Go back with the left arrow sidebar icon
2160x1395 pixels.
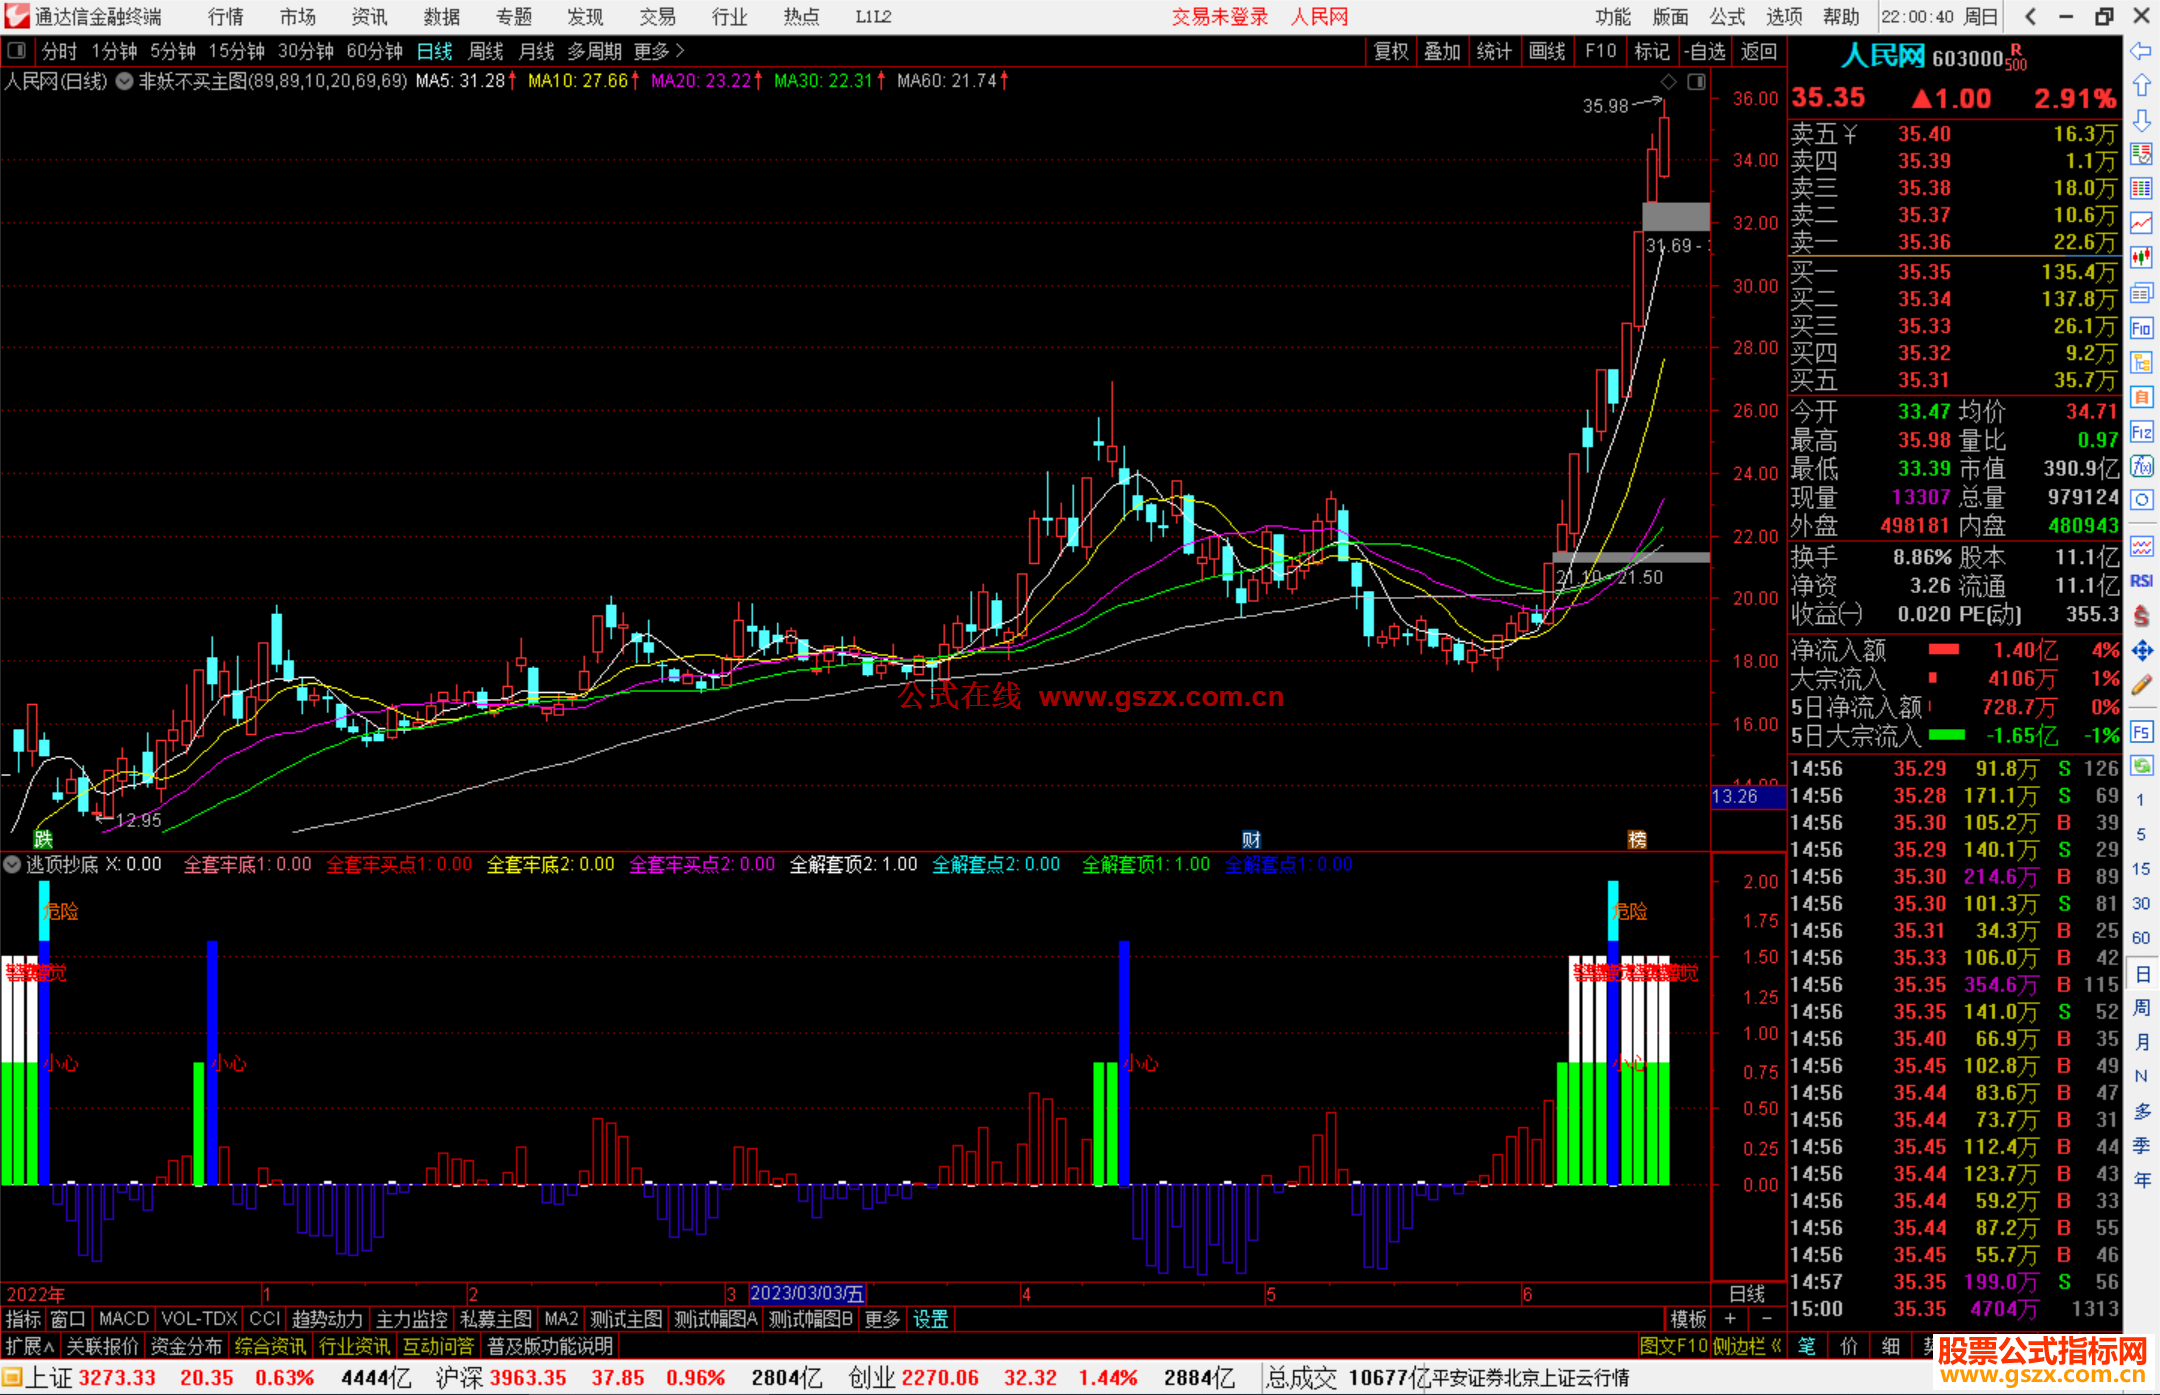click(2141, 51)
